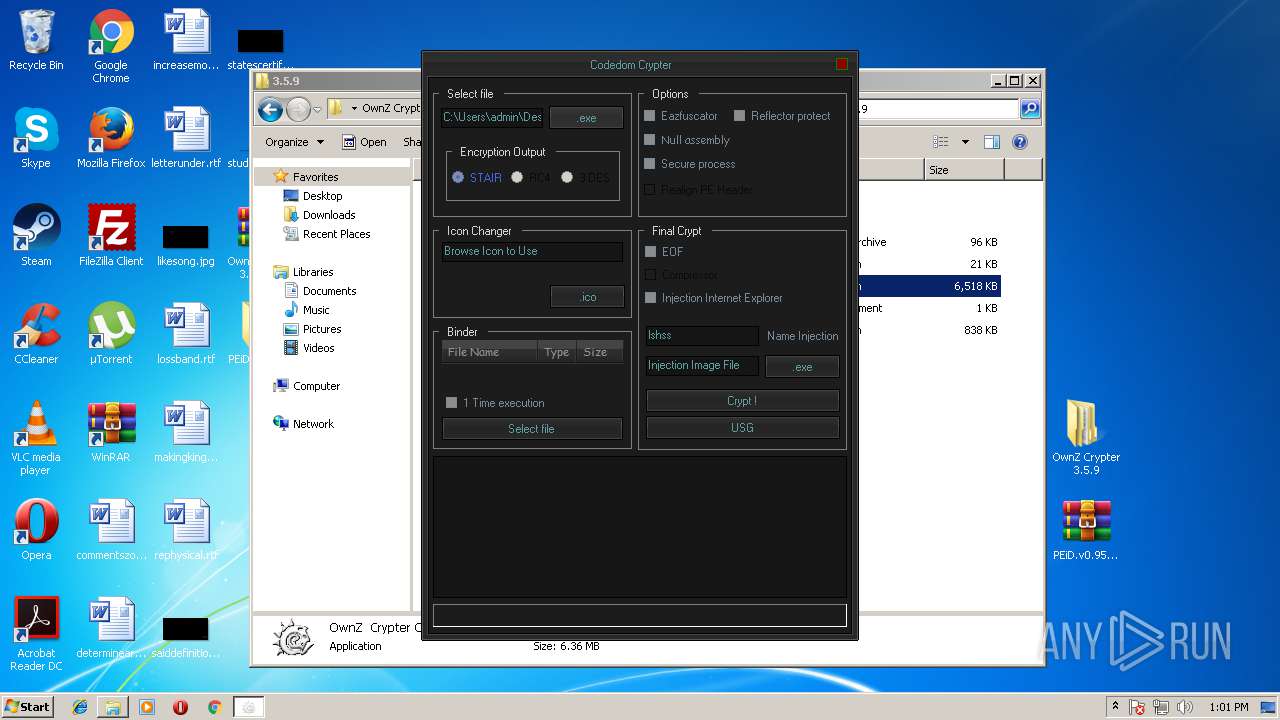Open the Organize dropdown in Explorer
The image size is (1280, 720).
pyautogui.click(x=294, y=142)
